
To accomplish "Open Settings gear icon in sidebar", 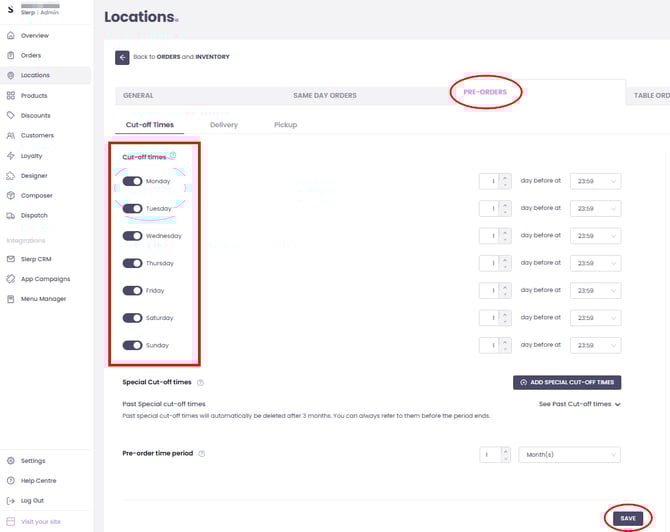I will (x=11, y=461).
